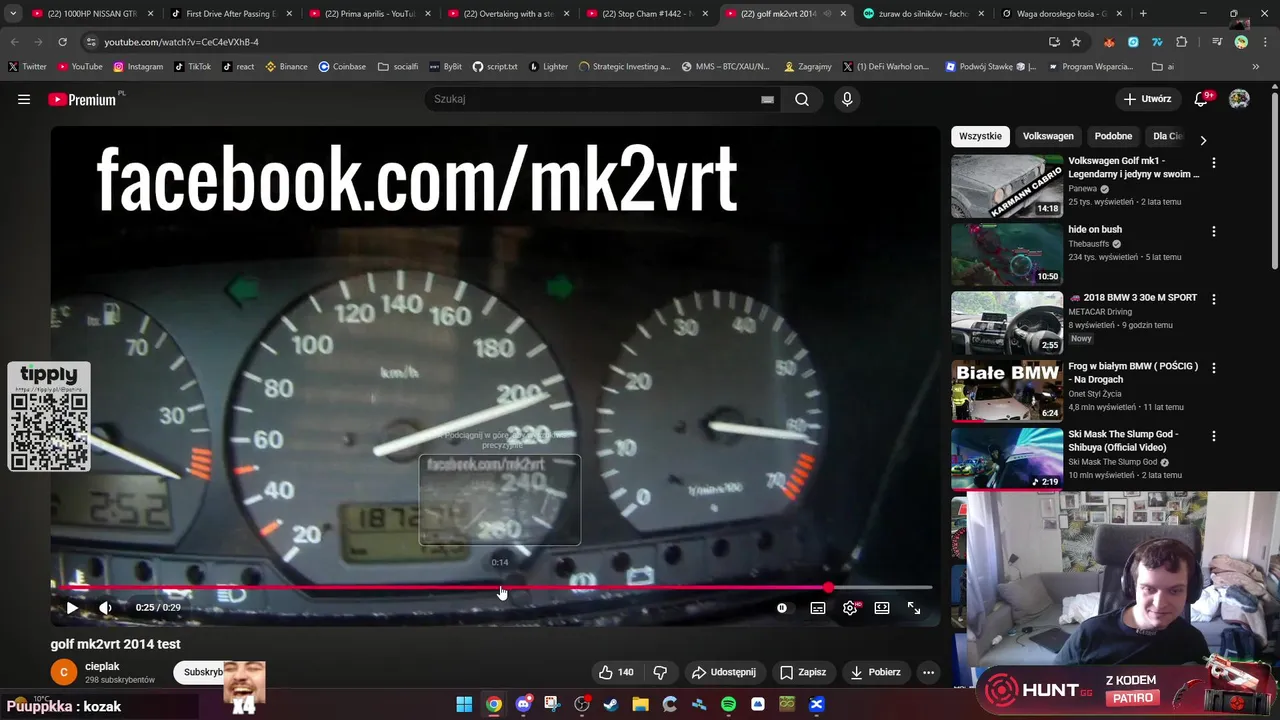The image size is (1280, 720).
Task: Click the browser address bar URL
Action: point(181,42)
